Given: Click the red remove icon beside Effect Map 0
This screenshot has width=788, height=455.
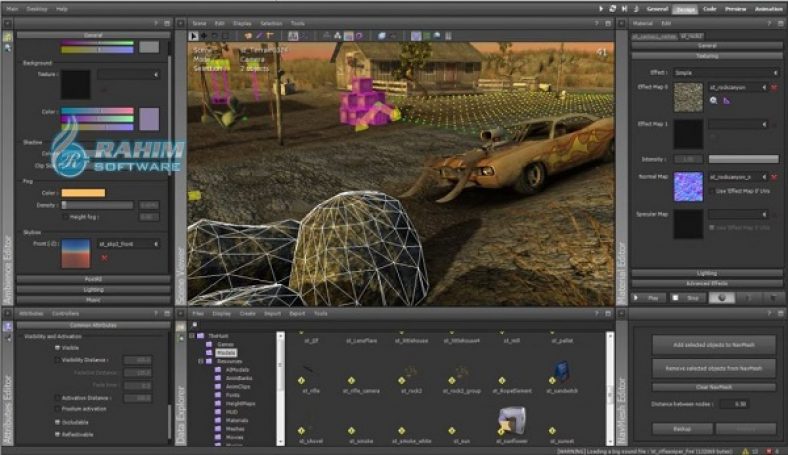Looking at the screenshot, I should click(x=773, y=88).
